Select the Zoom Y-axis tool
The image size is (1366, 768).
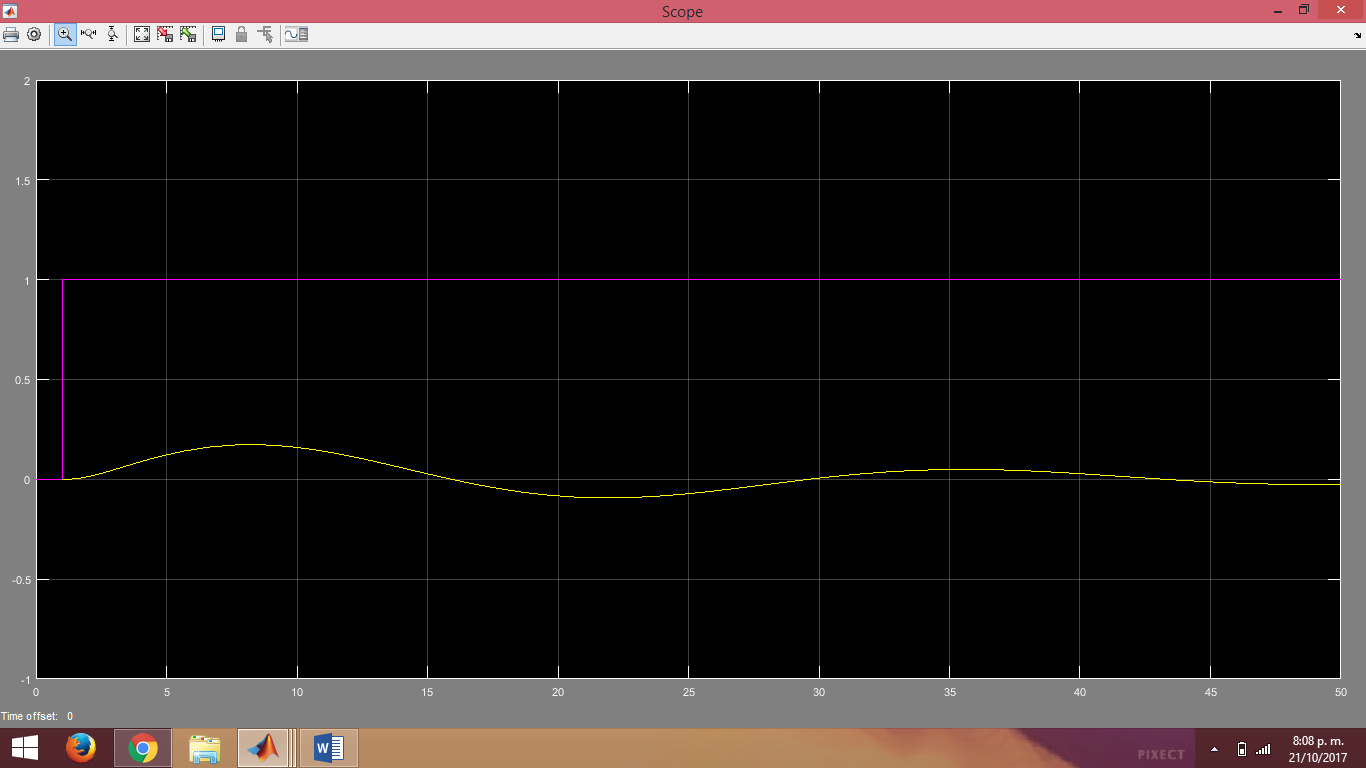[112, 34]
